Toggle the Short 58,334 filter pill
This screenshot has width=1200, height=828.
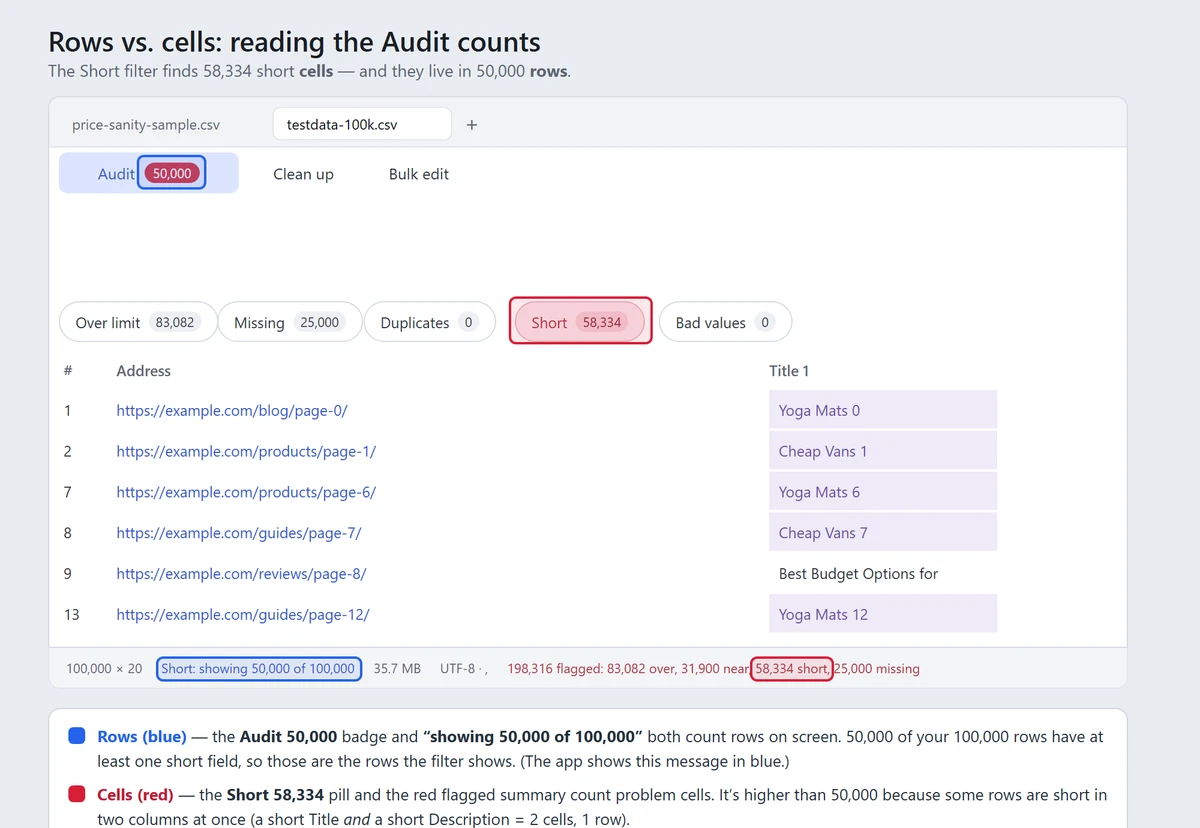pyautogui.click(x=580, y=322)
